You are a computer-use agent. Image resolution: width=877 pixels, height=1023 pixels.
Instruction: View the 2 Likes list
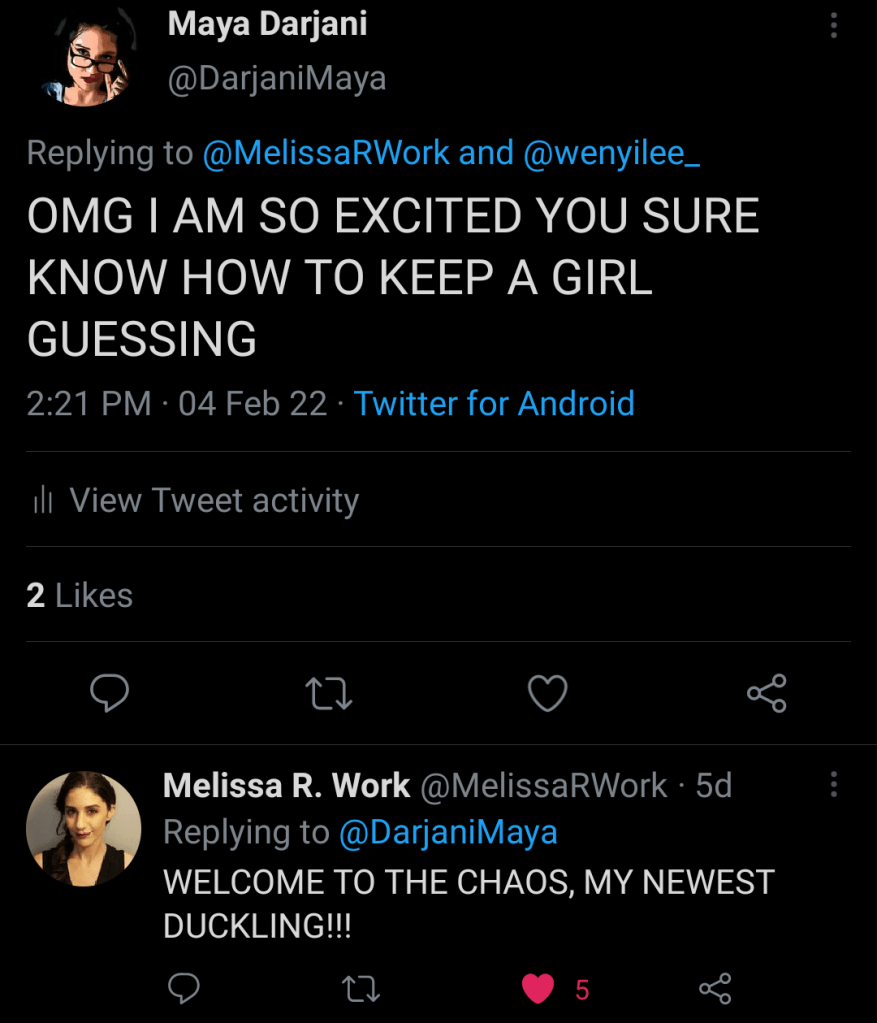(x=80, y=595)
